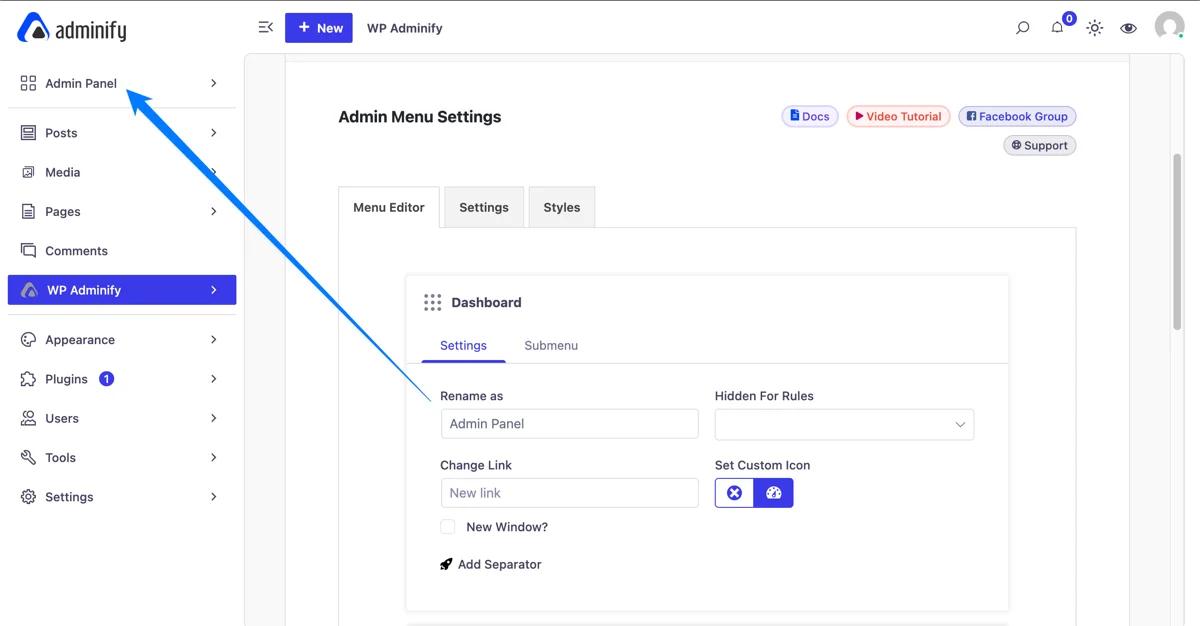The height and width of the screenshot is (626, 1200).
Task: Open the Support link
Action: [1040, 145]
